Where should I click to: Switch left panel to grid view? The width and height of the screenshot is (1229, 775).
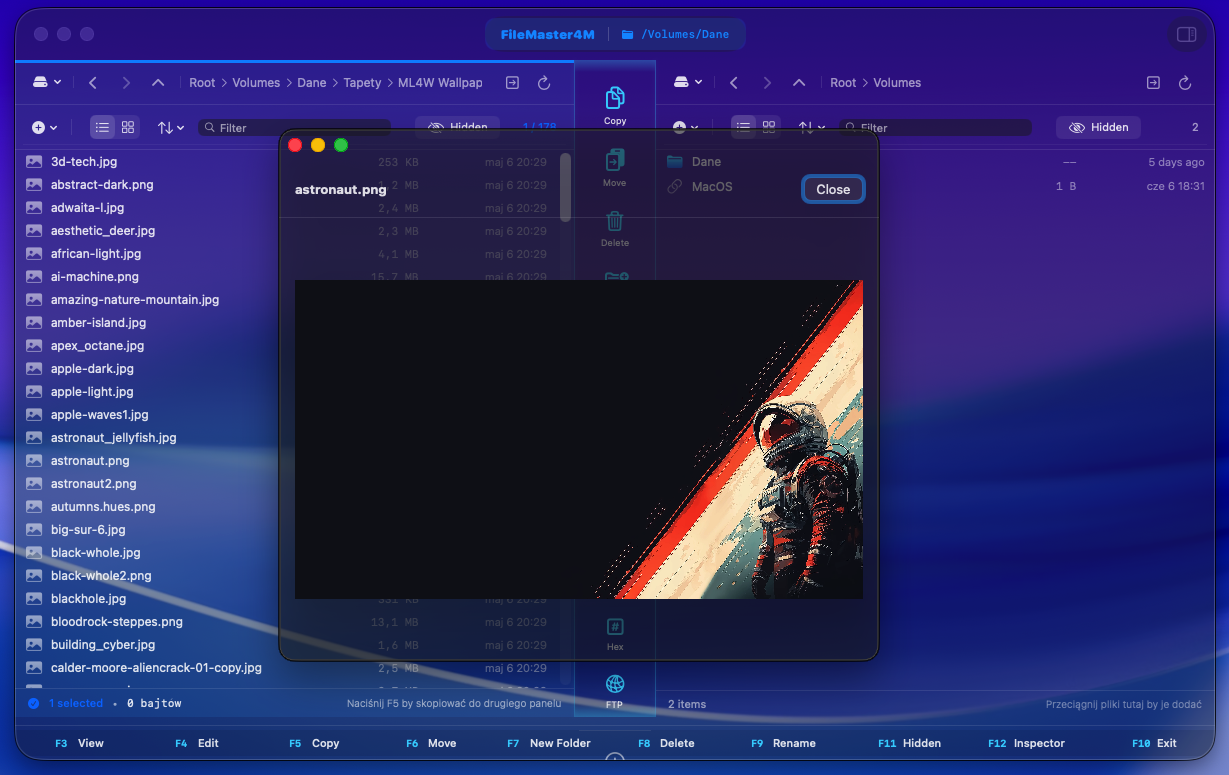click(x=128, y=127)
